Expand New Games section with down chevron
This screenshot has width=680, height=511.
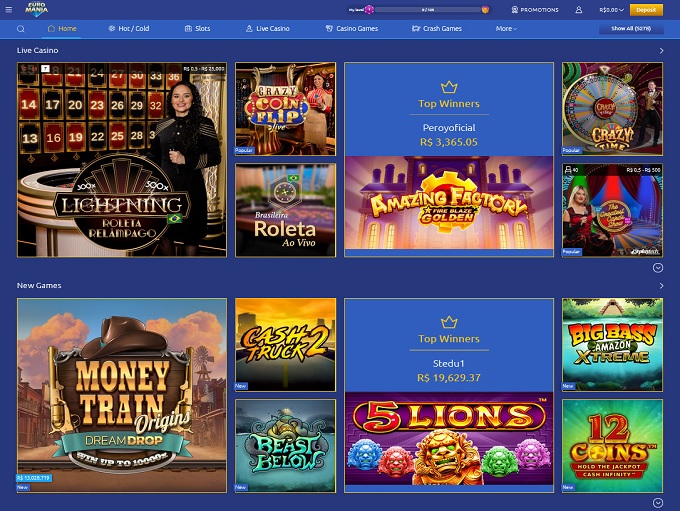(x=658, y=502)
